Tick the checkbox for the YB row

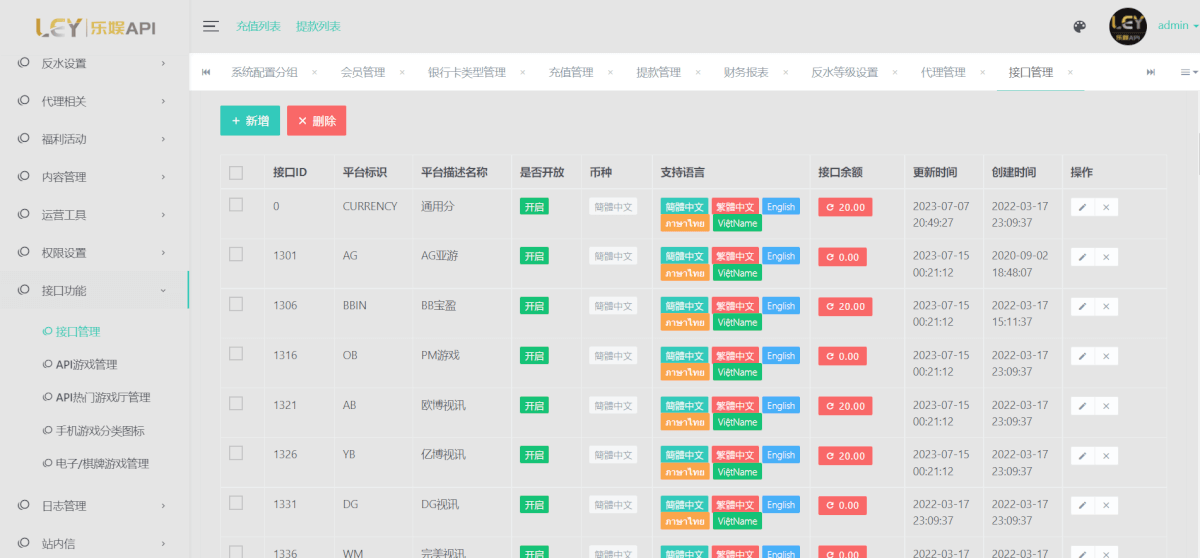coord(236,453)
